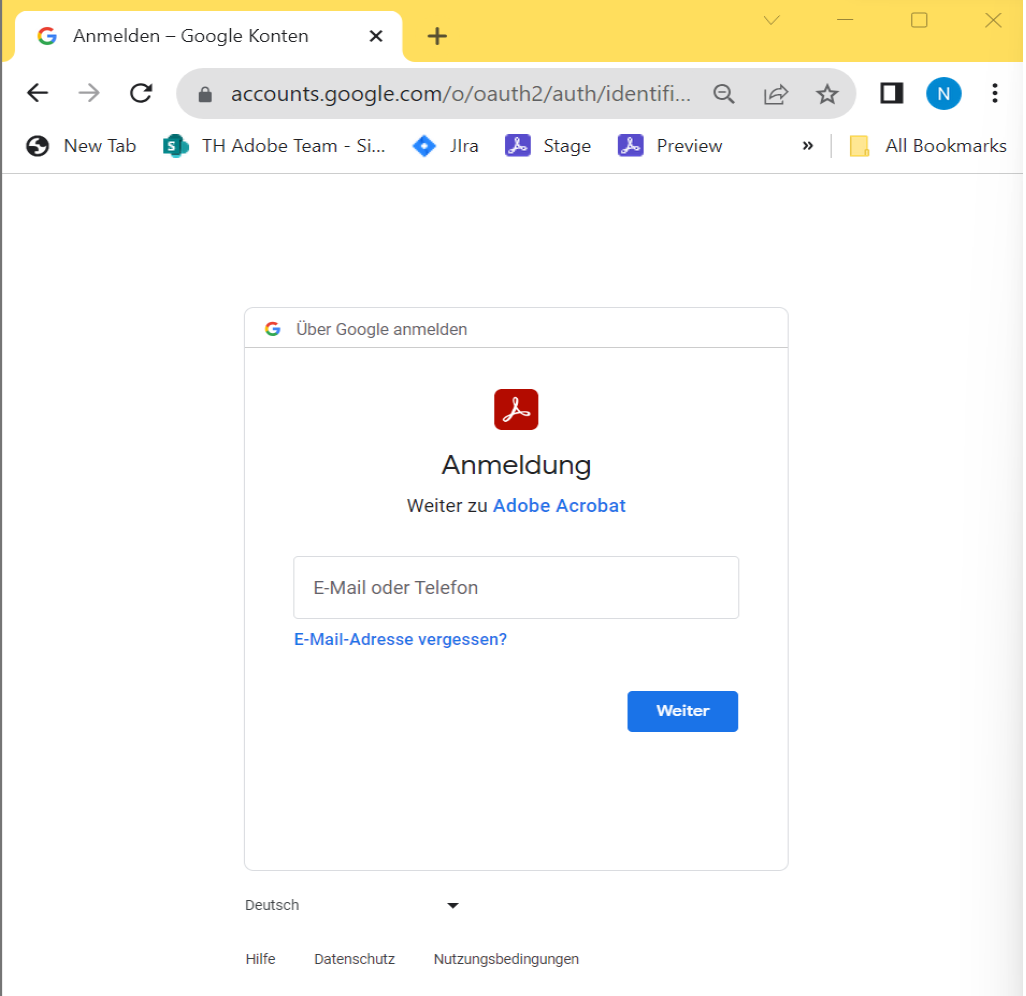This screenshot has width=1026, height=996.
Task: Expand the hidden bookmarks chevron
Action: pyautogui.click(x=807, y=145)
